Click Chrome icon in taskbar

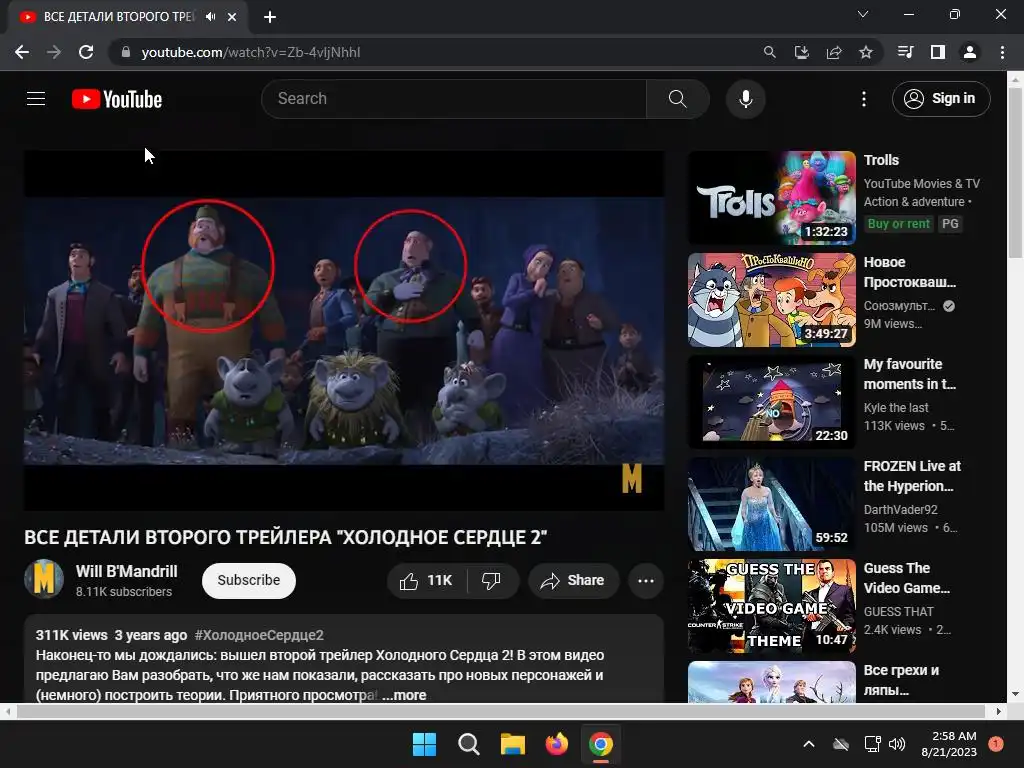(601, 744)
